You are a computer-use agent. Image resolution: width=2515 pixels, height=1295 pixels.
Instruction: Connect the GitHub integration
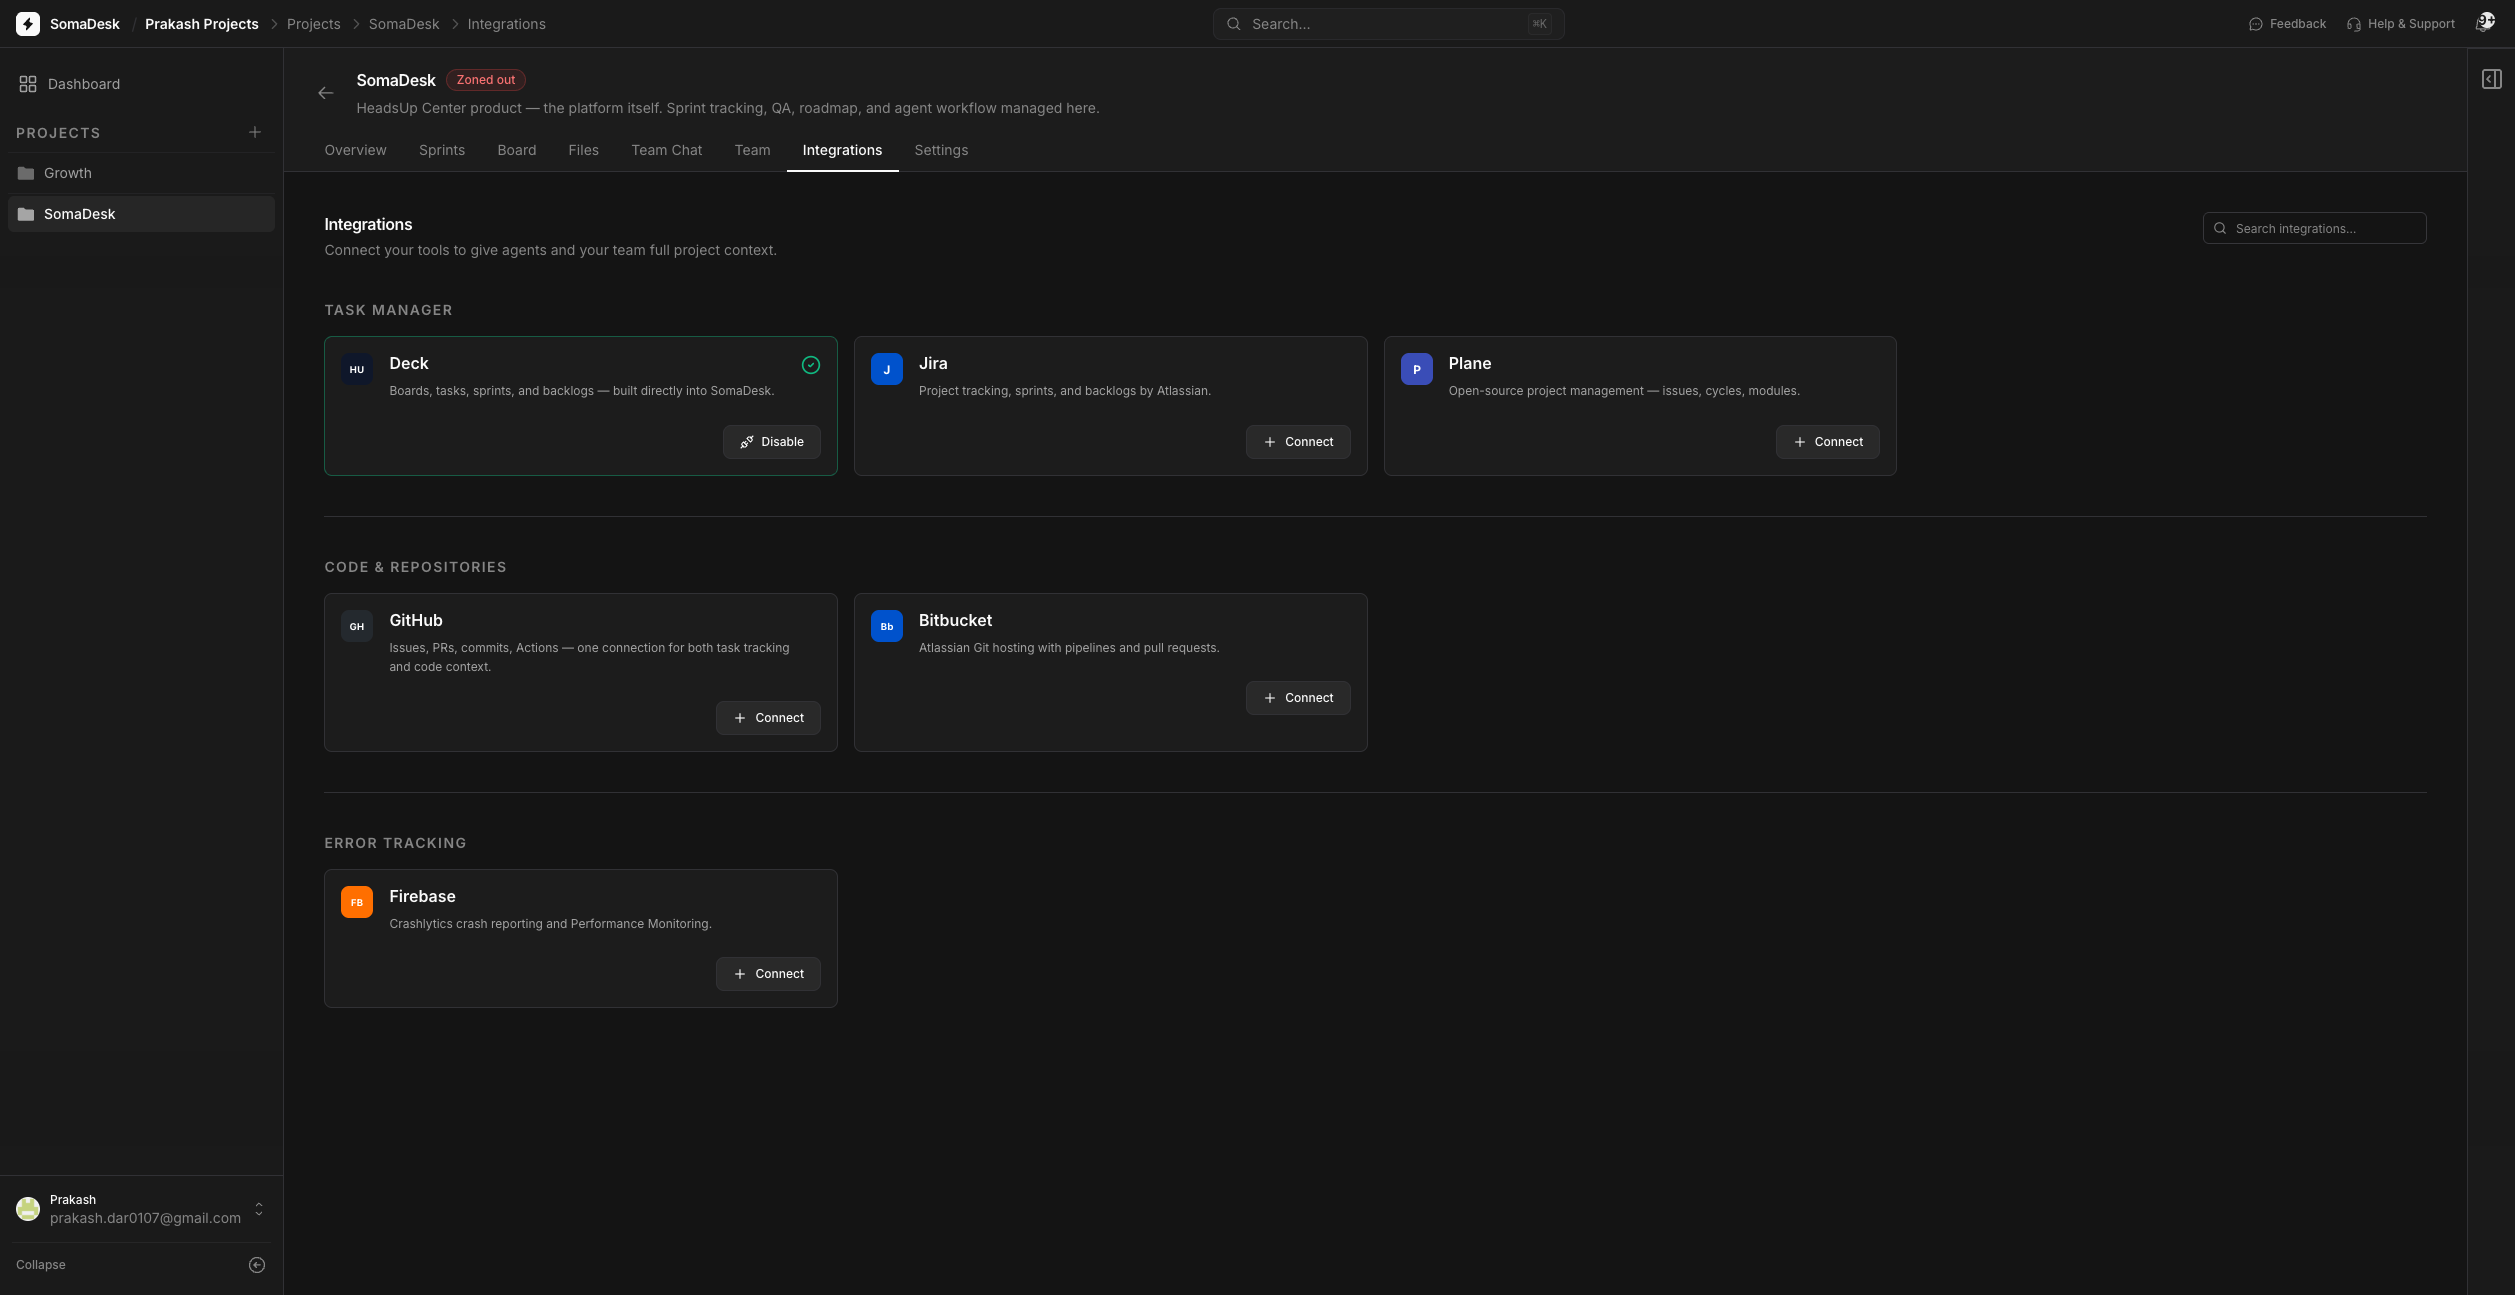click(768, 718)
